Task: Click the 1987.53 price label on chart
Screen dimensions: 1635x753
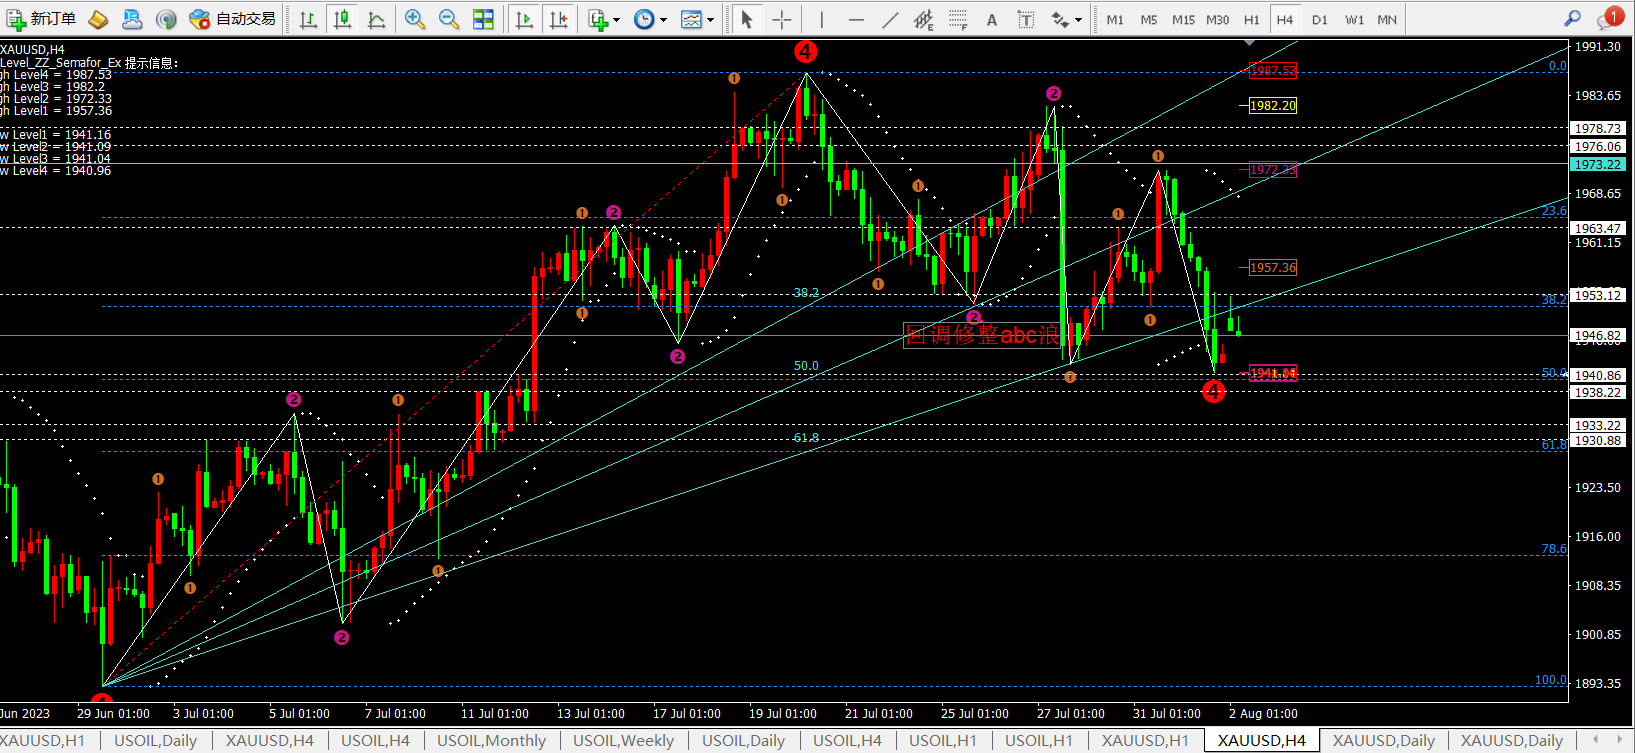Action: point(1273,71)
